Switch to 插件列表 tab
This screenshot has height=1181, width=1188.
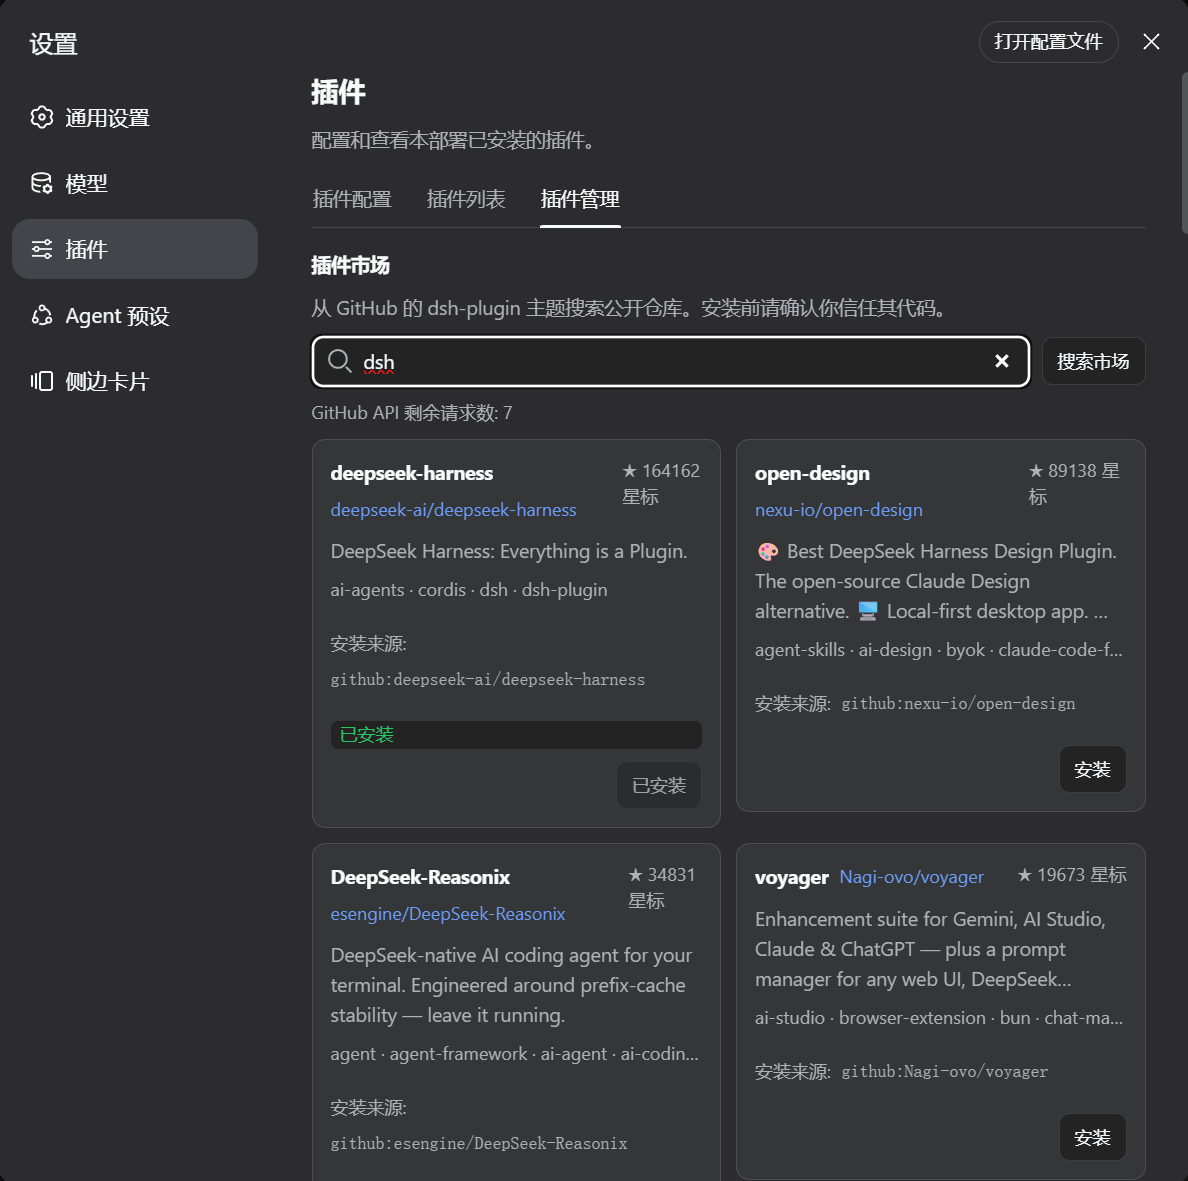[x=465, y=199]
